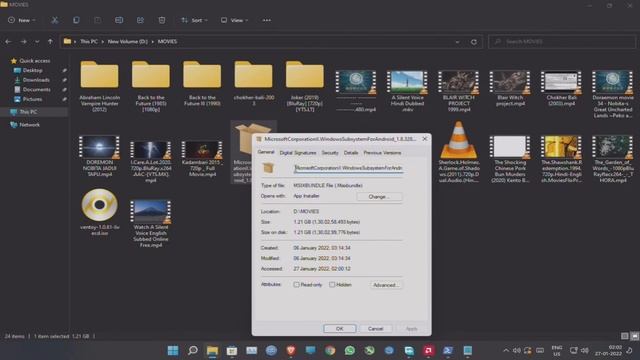
Task: Open the See more ellipsis menu
Action: 267,20
